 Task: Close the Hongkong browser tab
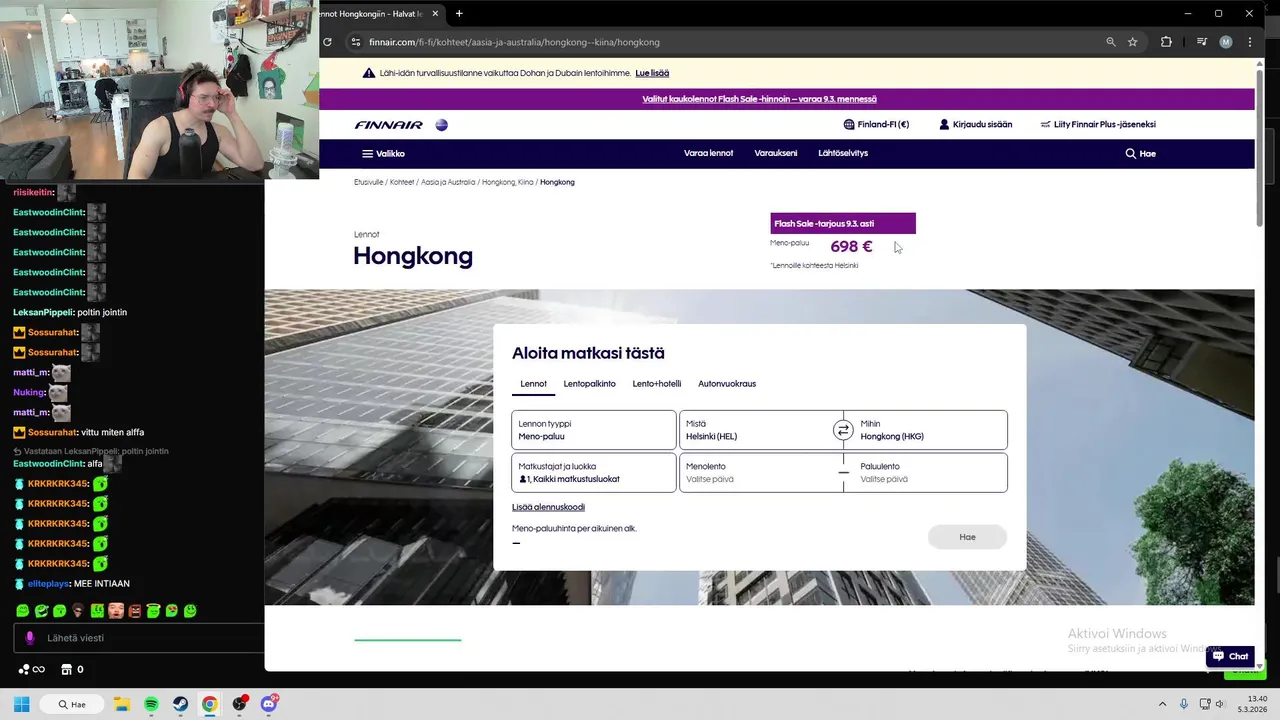click(435, 14)
